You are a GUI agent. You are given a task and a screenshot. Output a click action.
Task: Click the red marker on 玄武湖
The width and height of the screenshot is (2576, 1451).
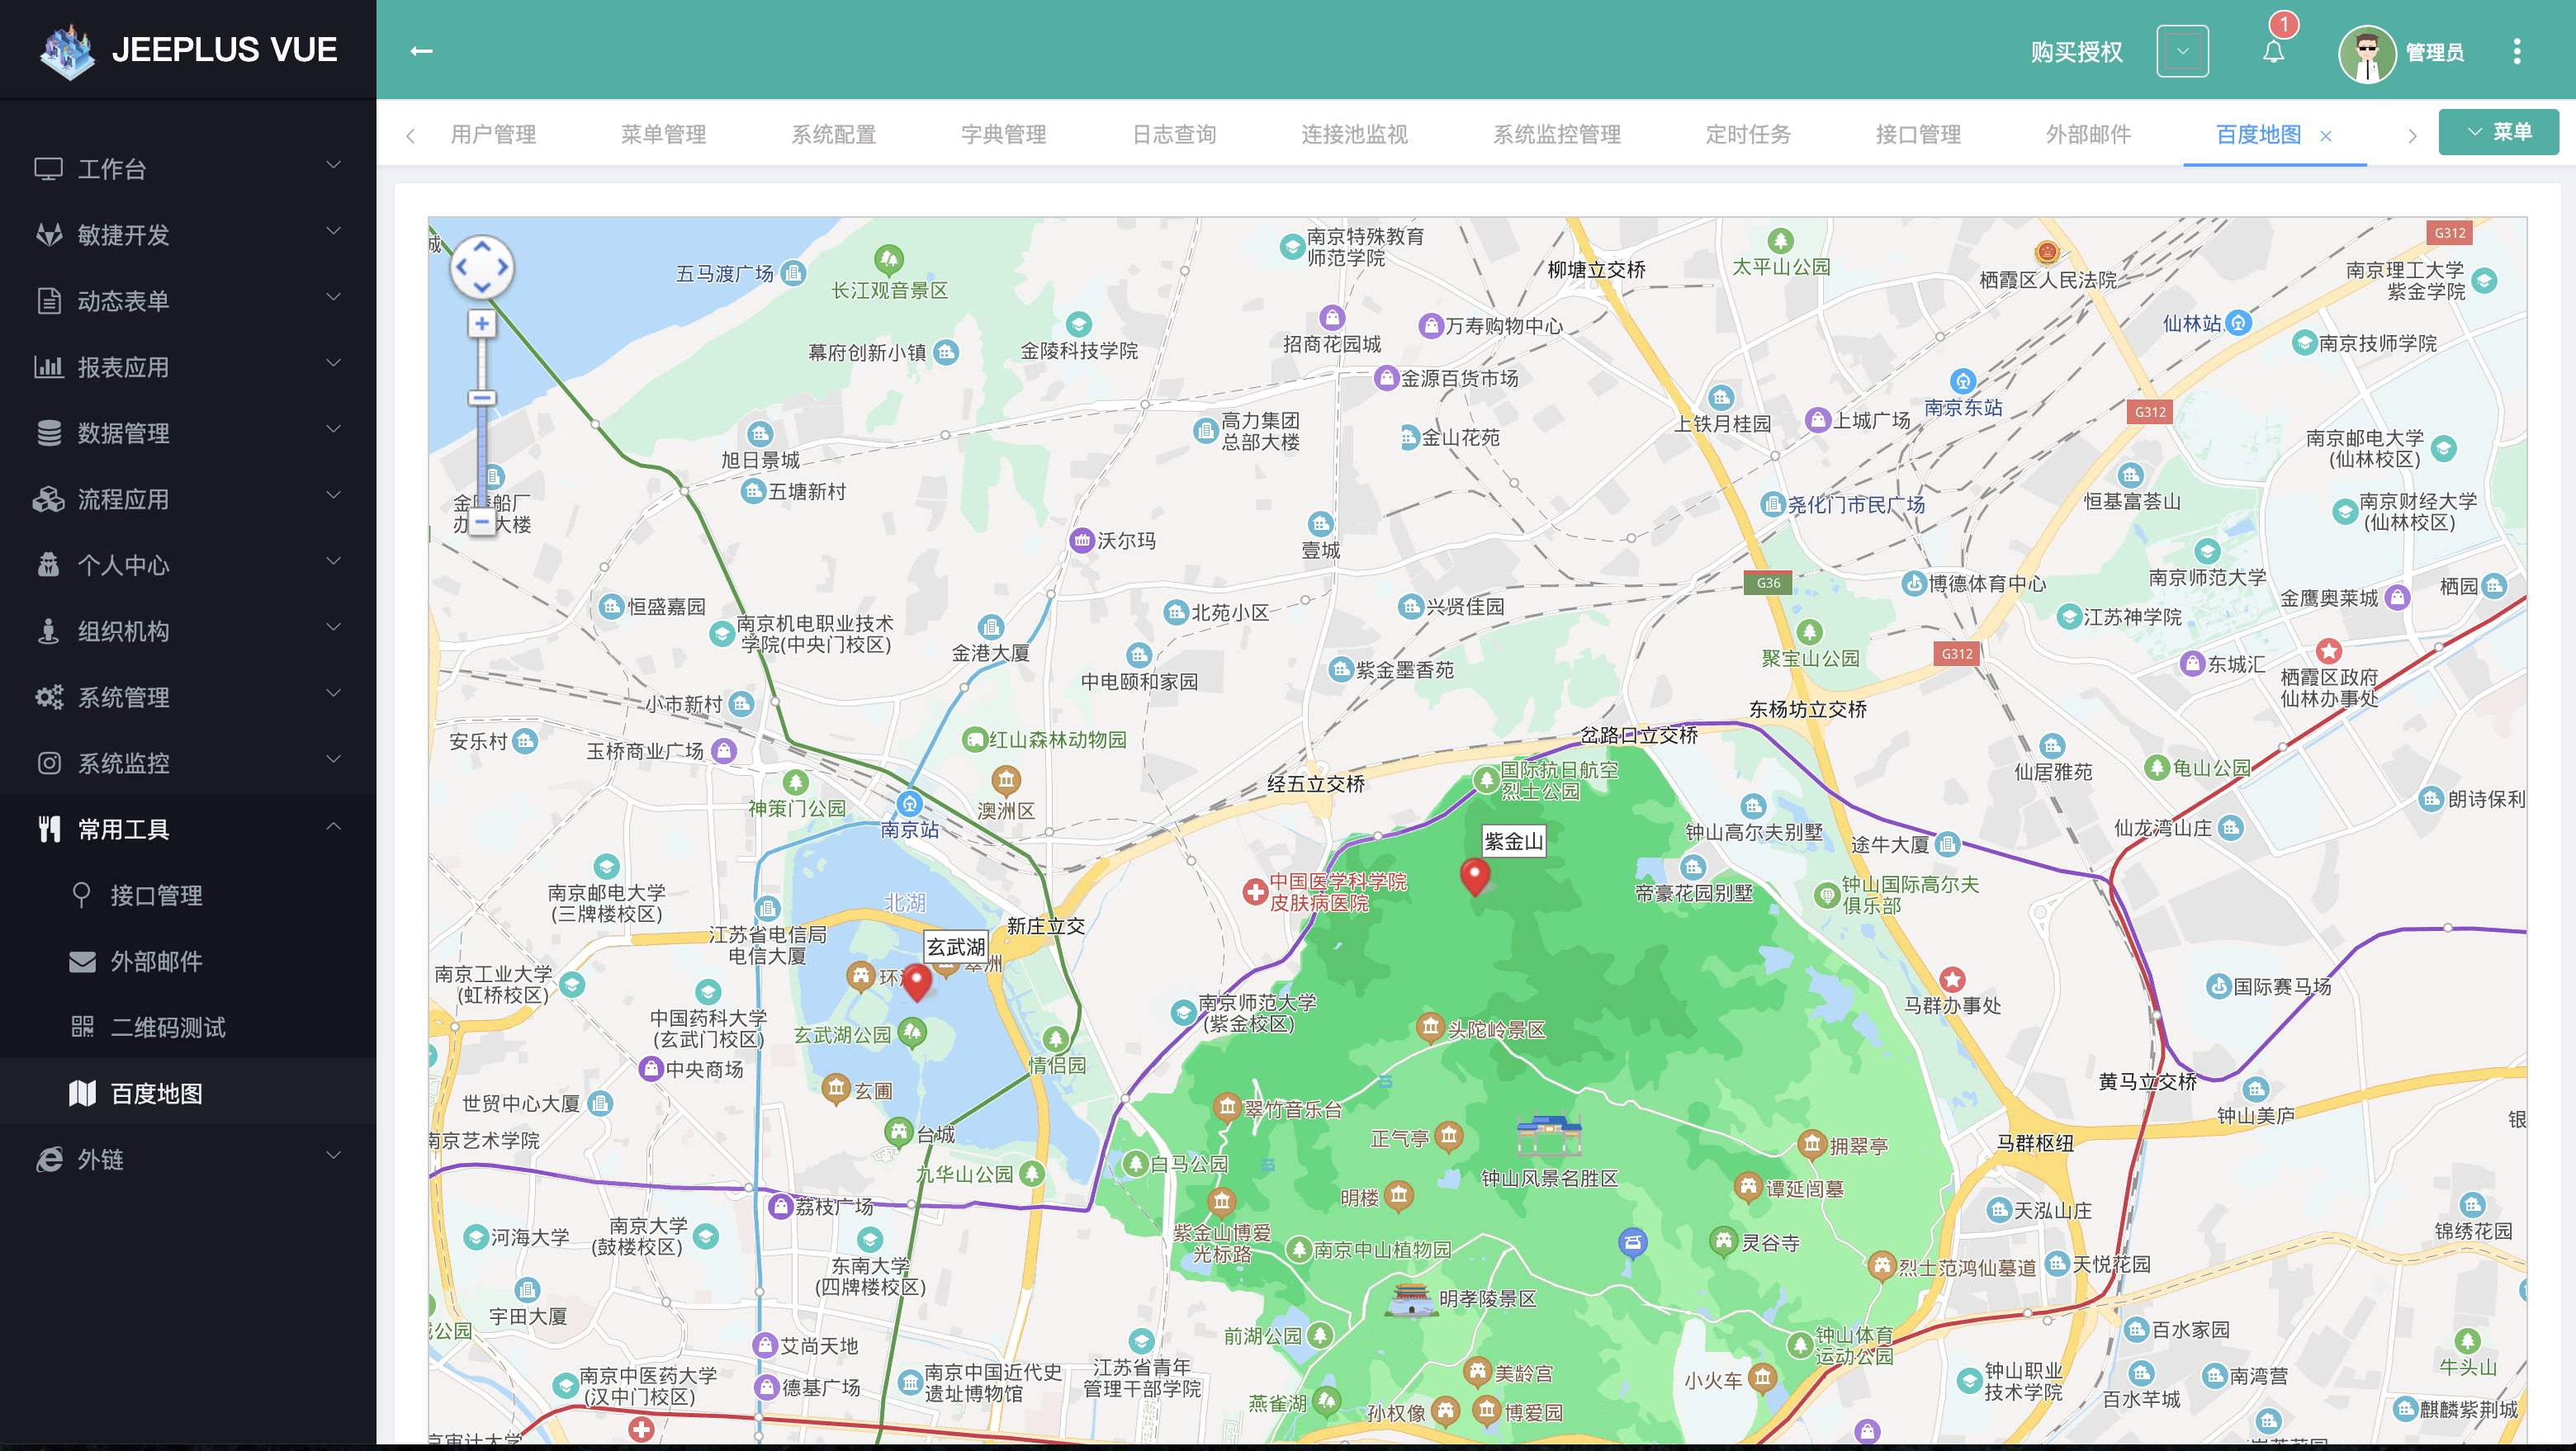[916, 981]
